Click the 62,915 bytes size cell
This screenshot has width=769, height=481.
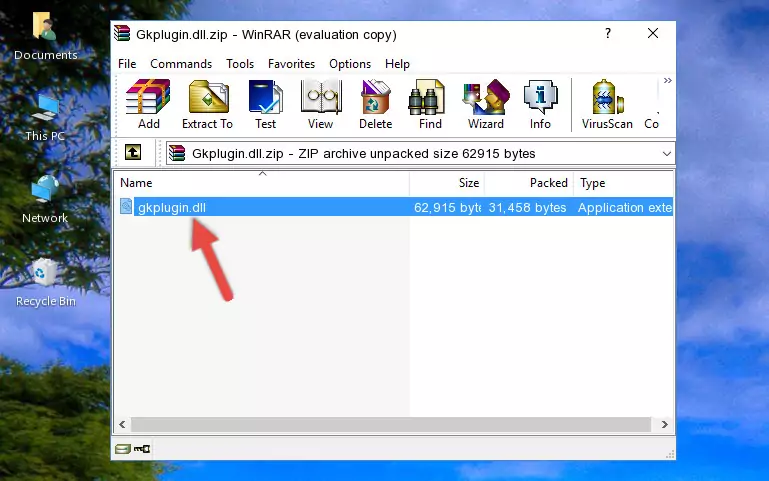(447, 207)
